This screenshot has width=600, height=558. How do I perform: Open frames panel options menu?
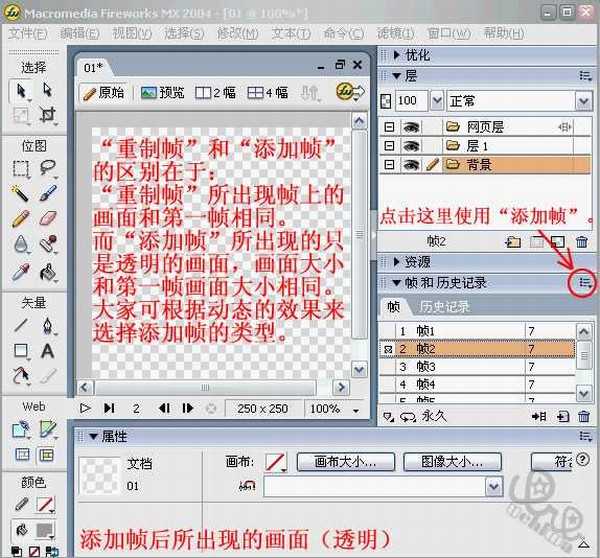click(x=585, y=283)
